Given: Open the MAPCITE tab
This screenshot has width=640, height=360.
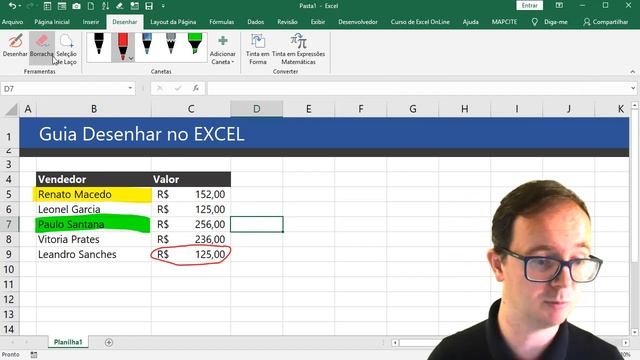Looking at the screenshot, I should pos(504,22).
